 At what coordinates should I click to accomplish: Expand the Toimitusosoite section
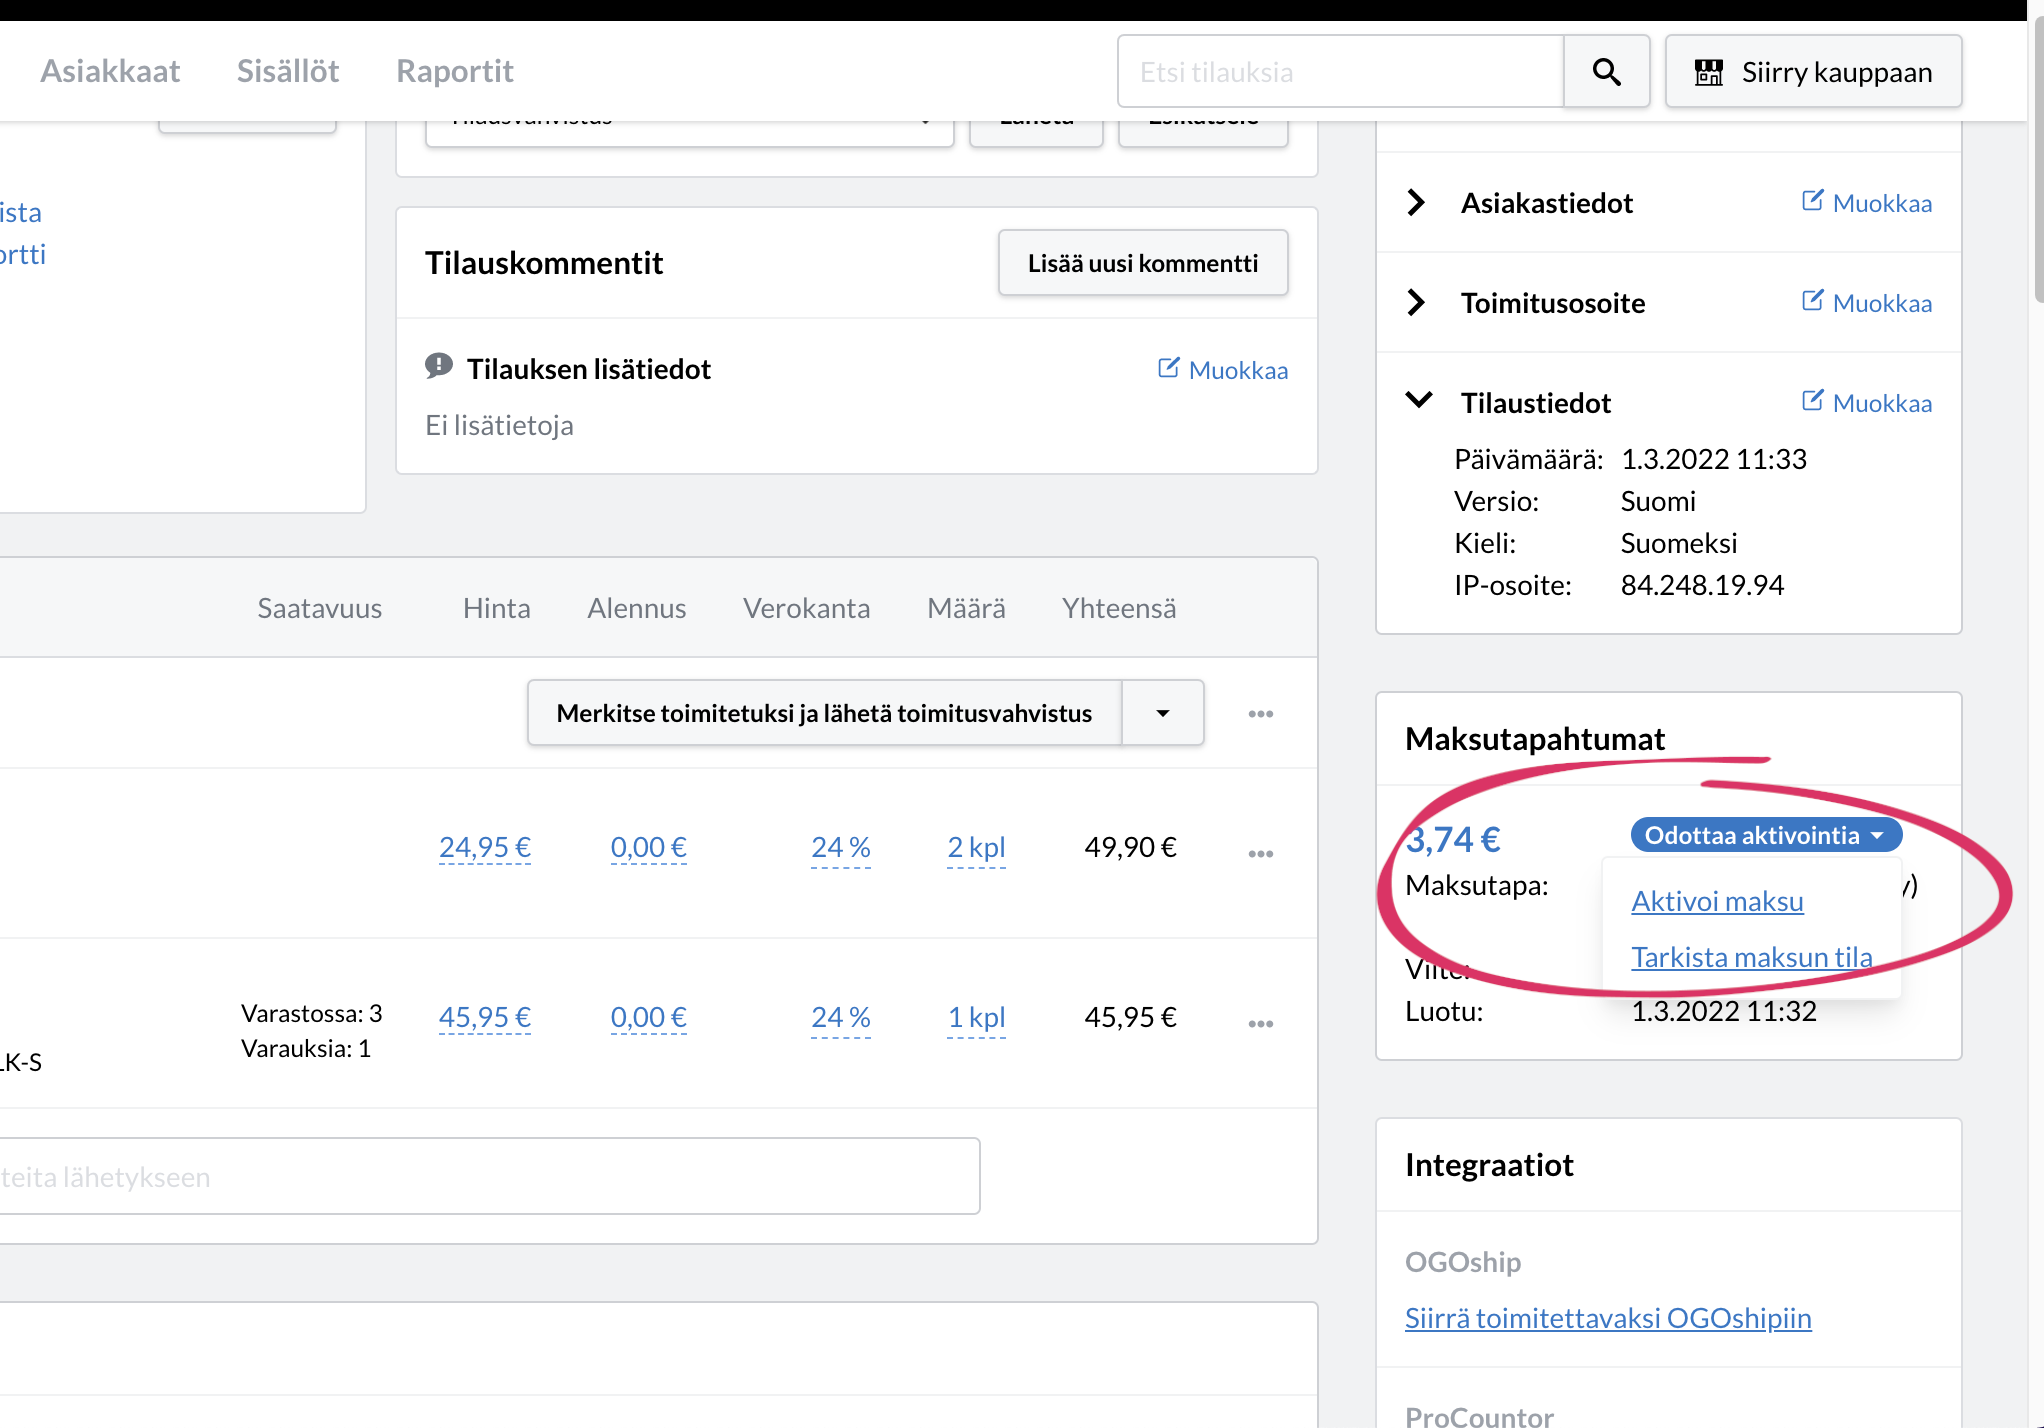(1416, 302)
